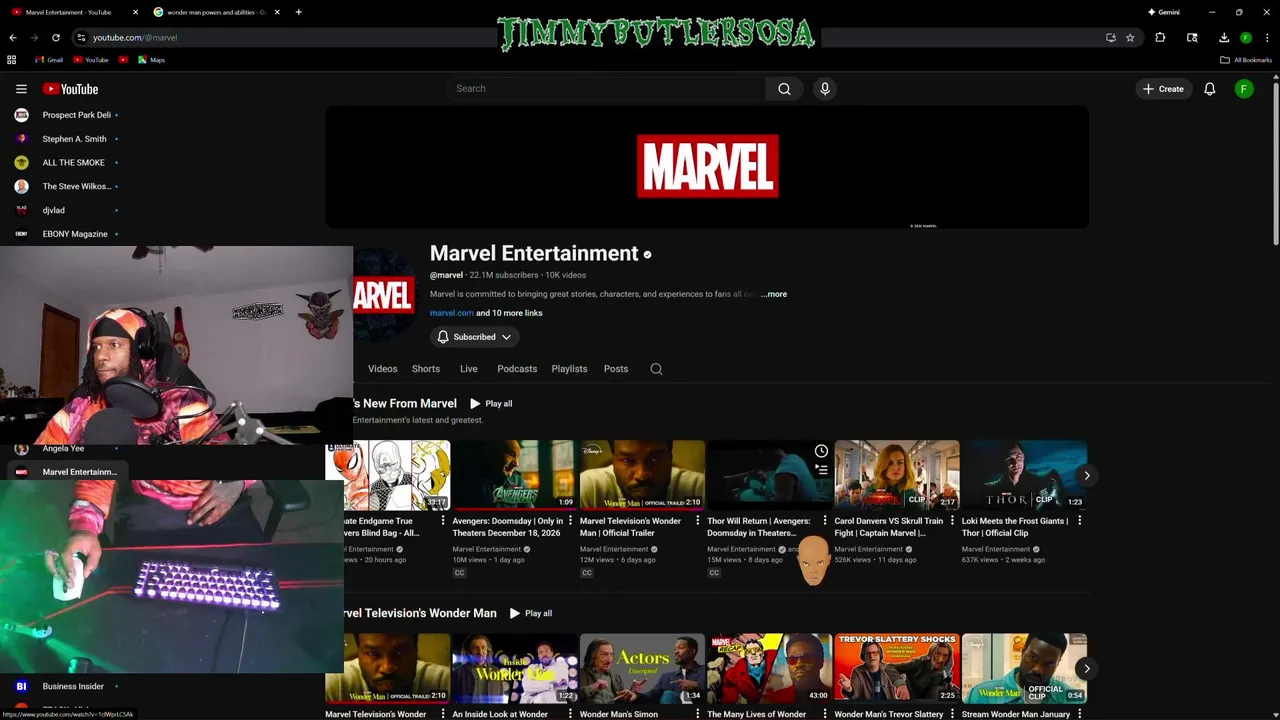Click Marvel channel banner image
Screen dimensions: 1280x720
click(707, 167)
